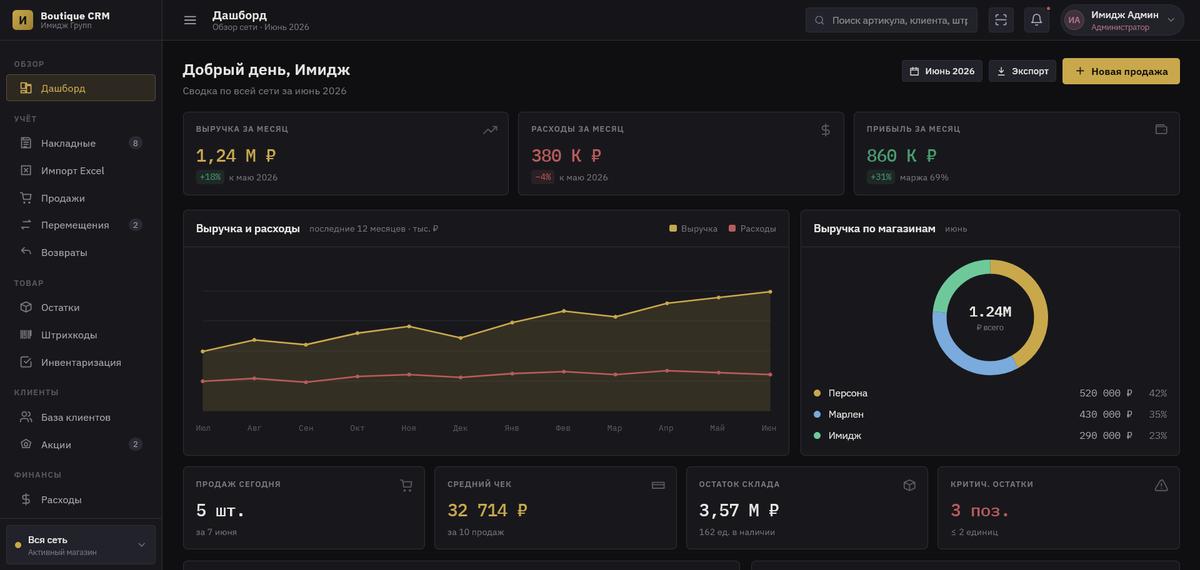Open Акции section

click(81, 444)
